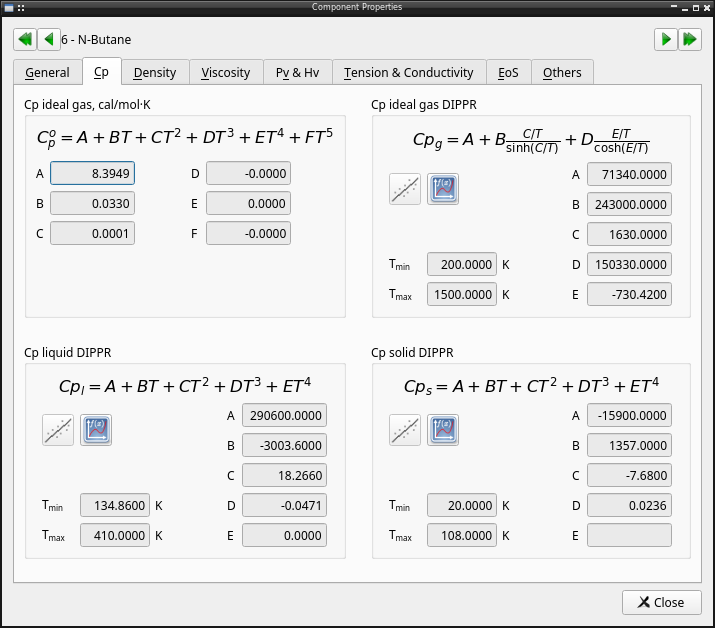715x628 pixels.
Task: Open Tension & Conductivity tab
Action: tap(409, 73)
